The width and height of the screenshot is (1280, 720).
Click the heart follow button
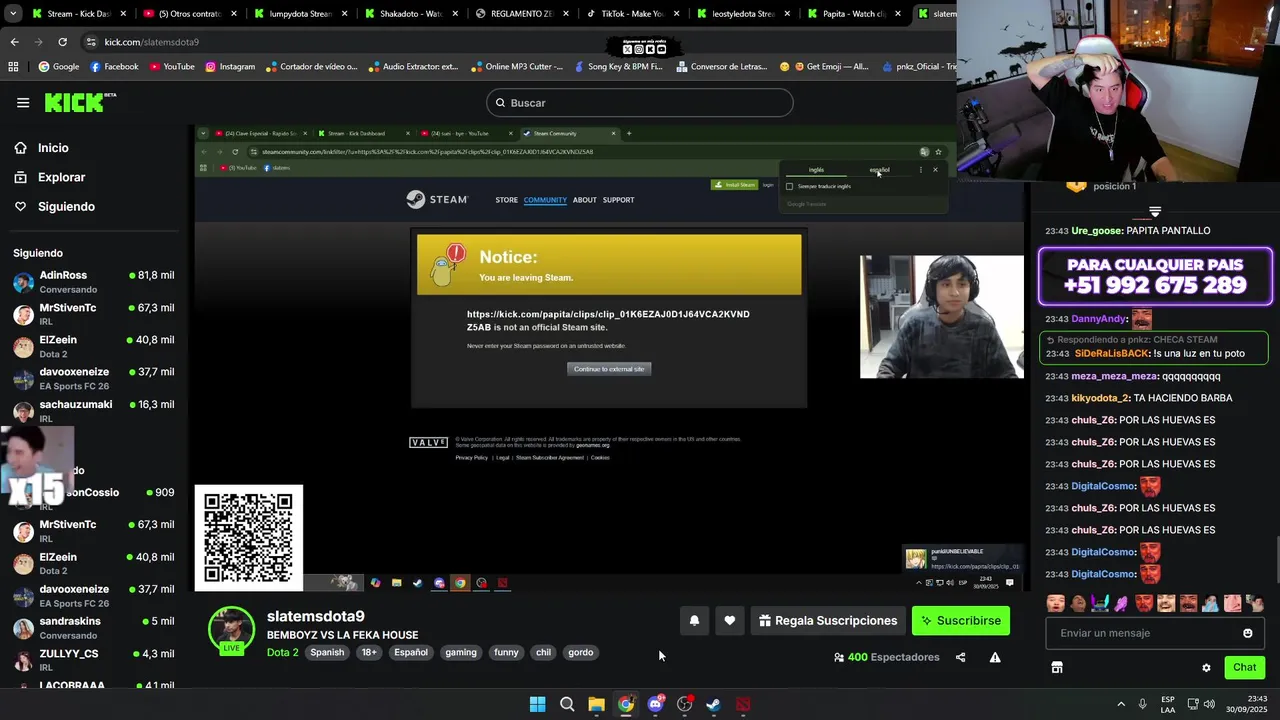(x=730, y=621)
